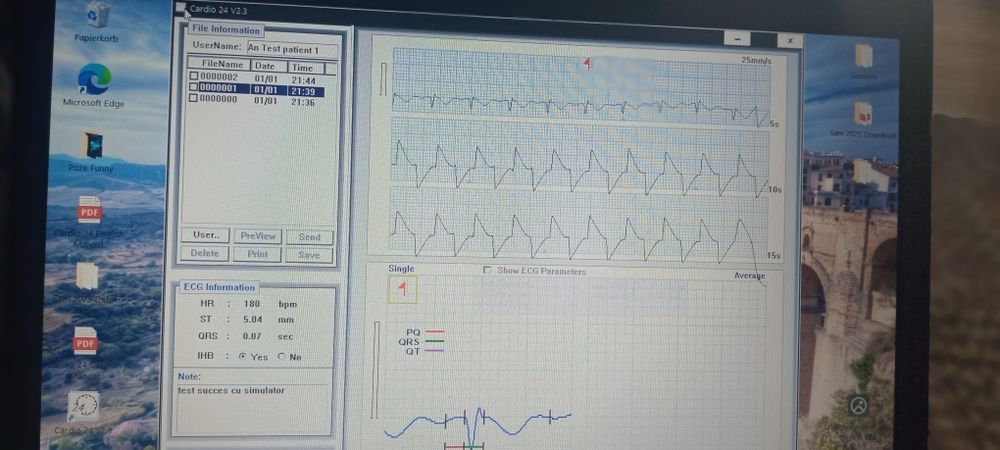Click the Average label
Image resolution: width=1000 pixels, height=450 pixels.
tap(749, 275)
